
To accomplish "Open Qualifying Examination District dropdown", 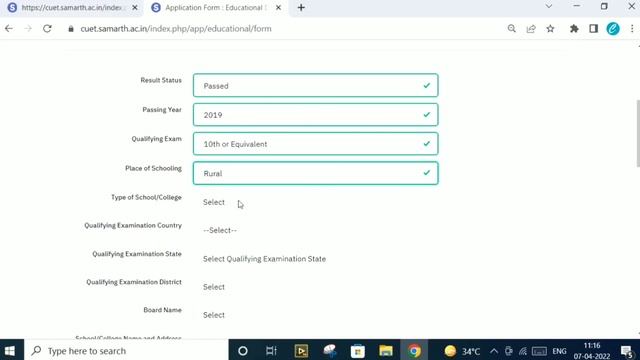I will point(316,287).
